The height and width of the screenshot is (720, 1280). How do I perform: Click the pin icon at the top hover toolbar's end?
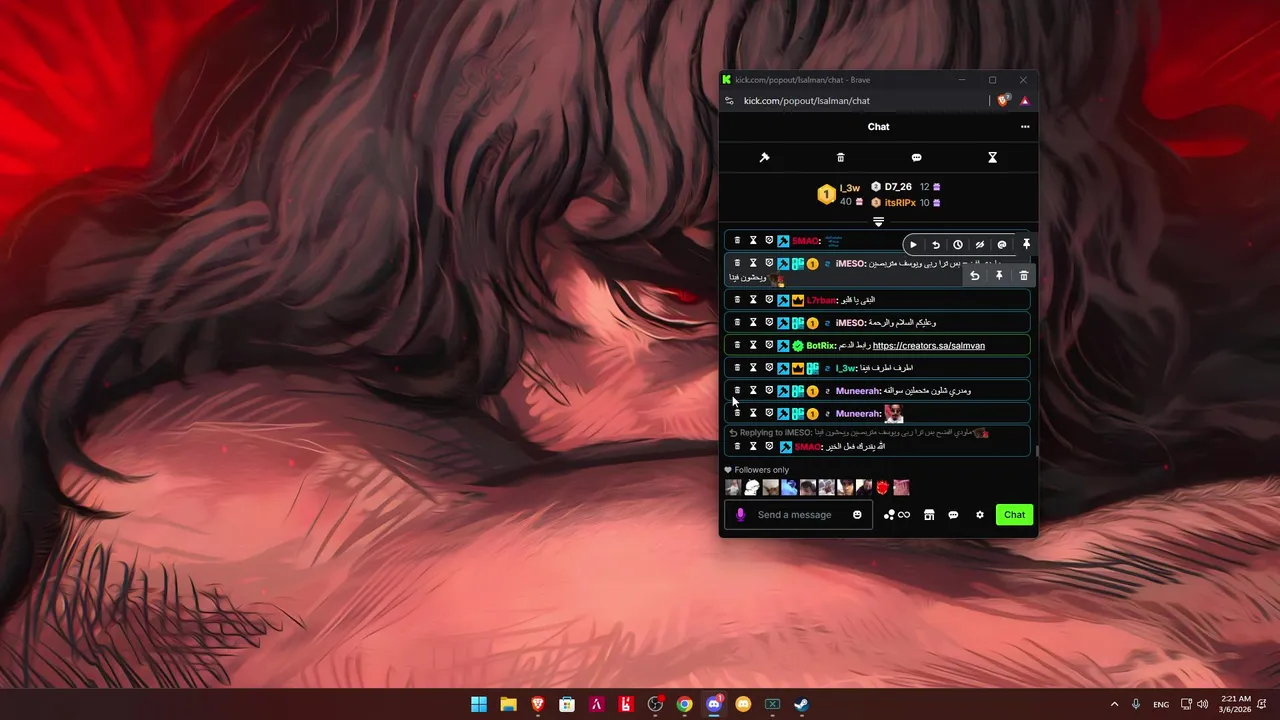point(1026,244)
